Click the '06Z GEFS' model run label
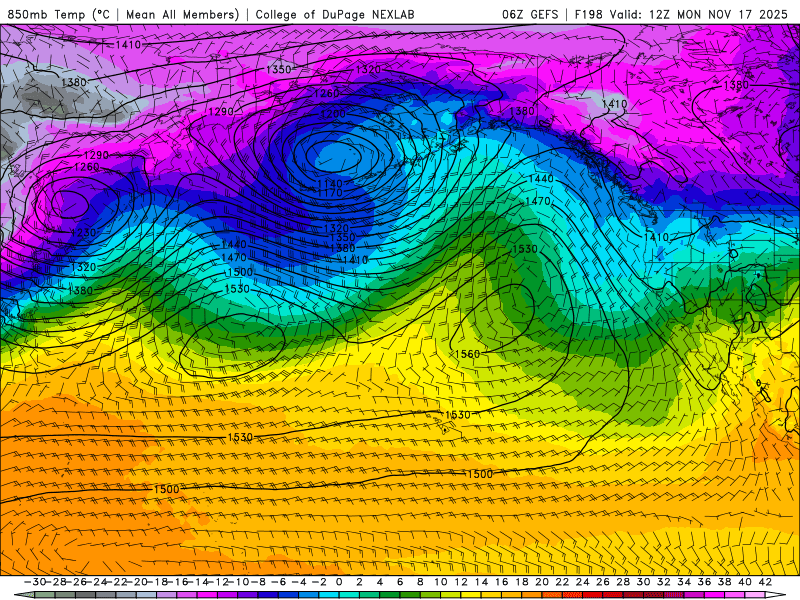The width and height of the screenshot is (800, 600). (530, 15)
